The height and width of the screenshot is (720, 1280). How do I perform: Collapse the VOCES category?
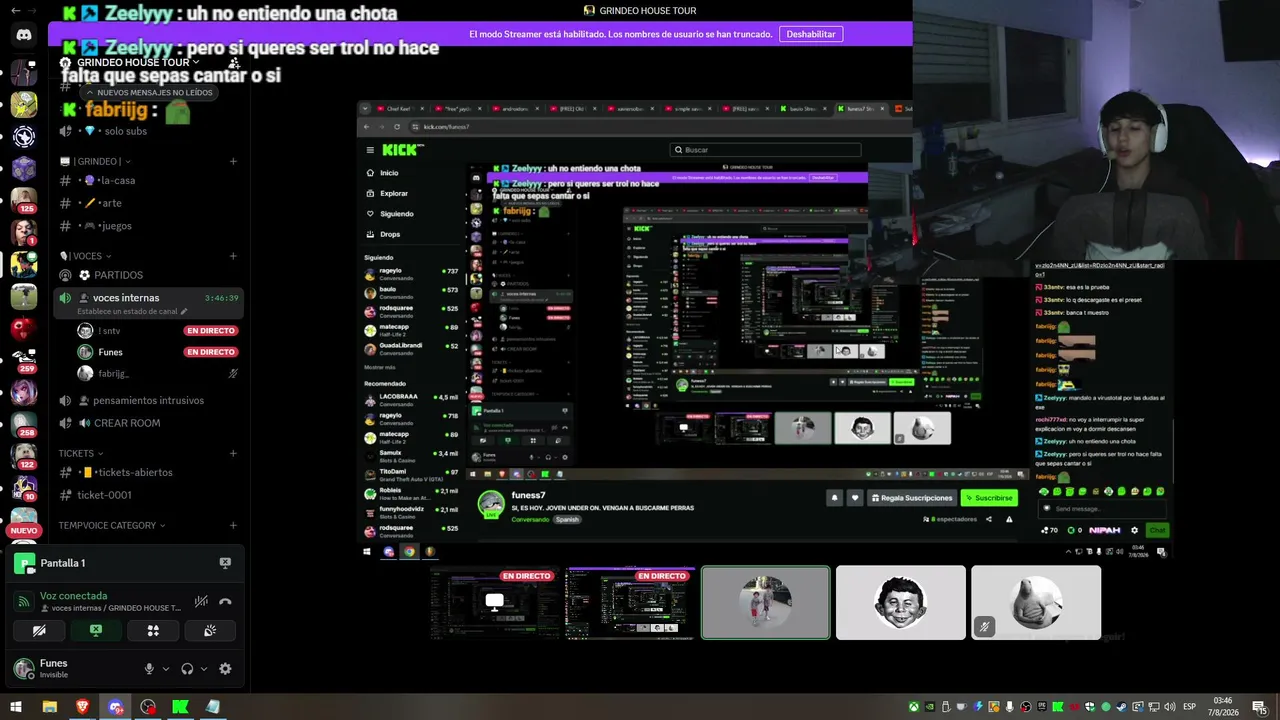coord(86,256)
